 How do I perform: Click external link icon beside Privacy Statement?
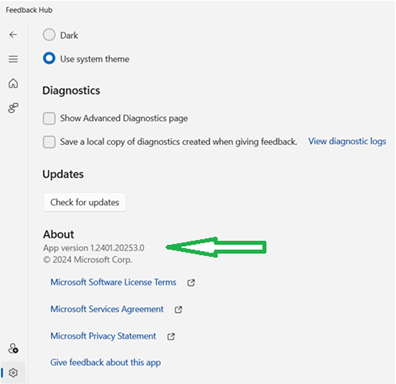click(x=171, y=336)
